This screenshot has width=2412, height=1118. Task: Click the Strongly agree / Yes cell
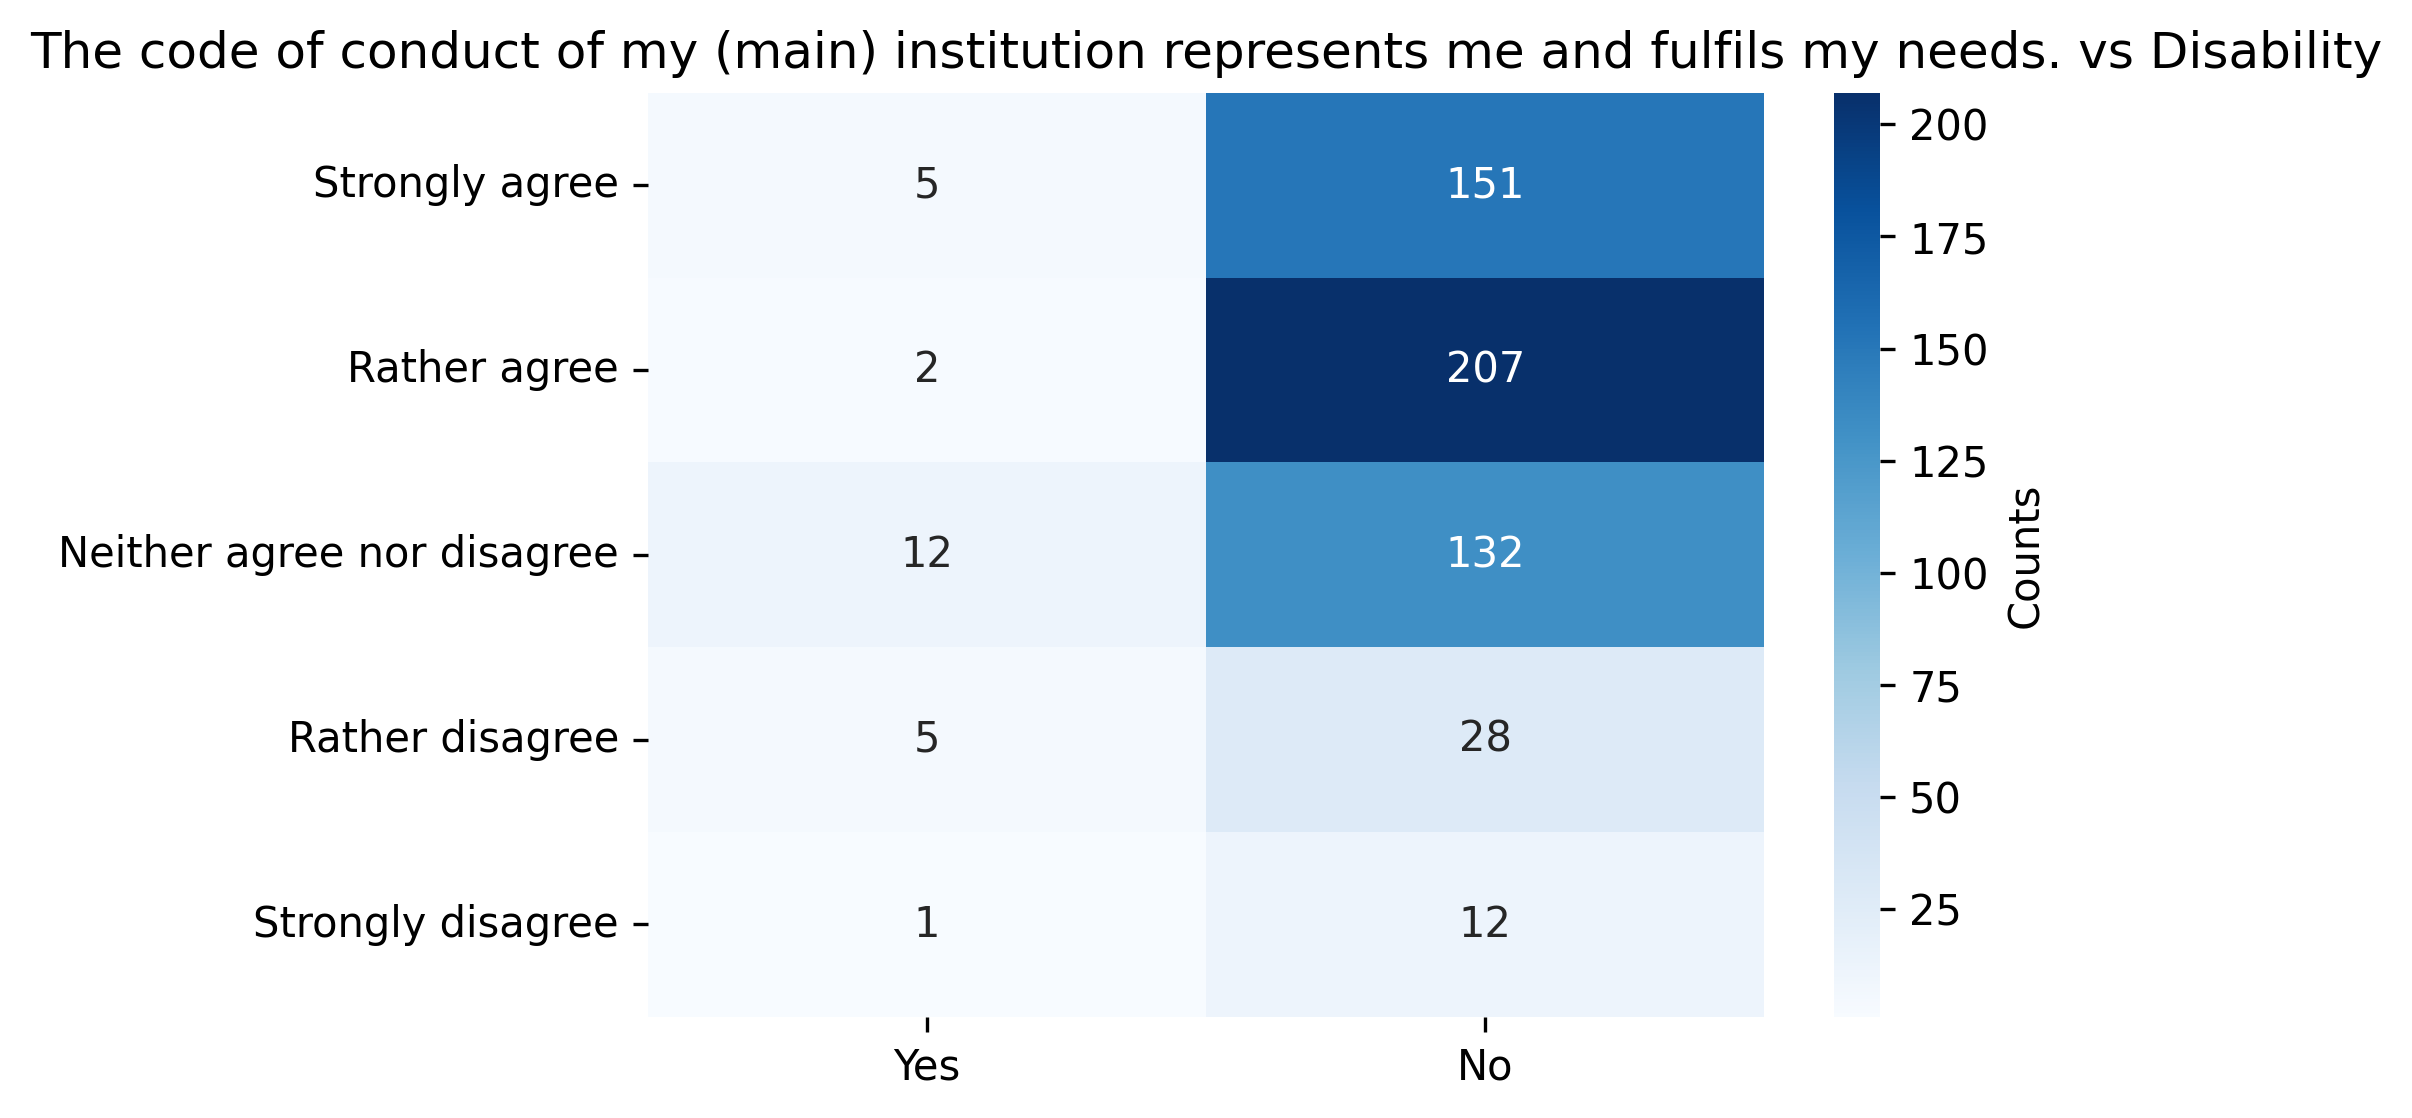pos(926,185)
